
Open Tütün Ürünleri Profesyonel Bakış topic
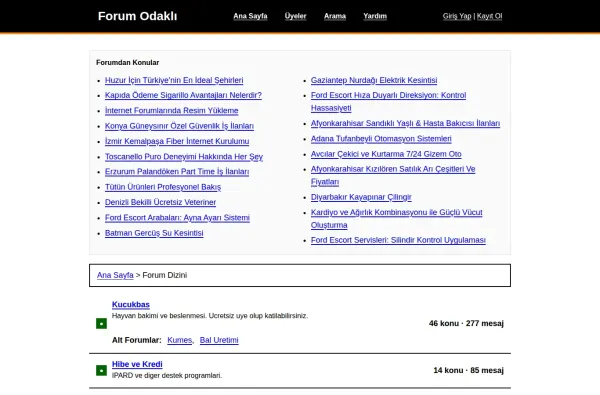(163, 187)
